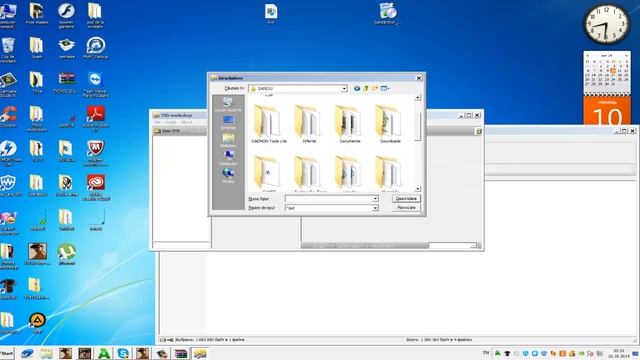Select the AIMP desktop icon
This screenshot has height=360, width=640.
click(37, 323)
